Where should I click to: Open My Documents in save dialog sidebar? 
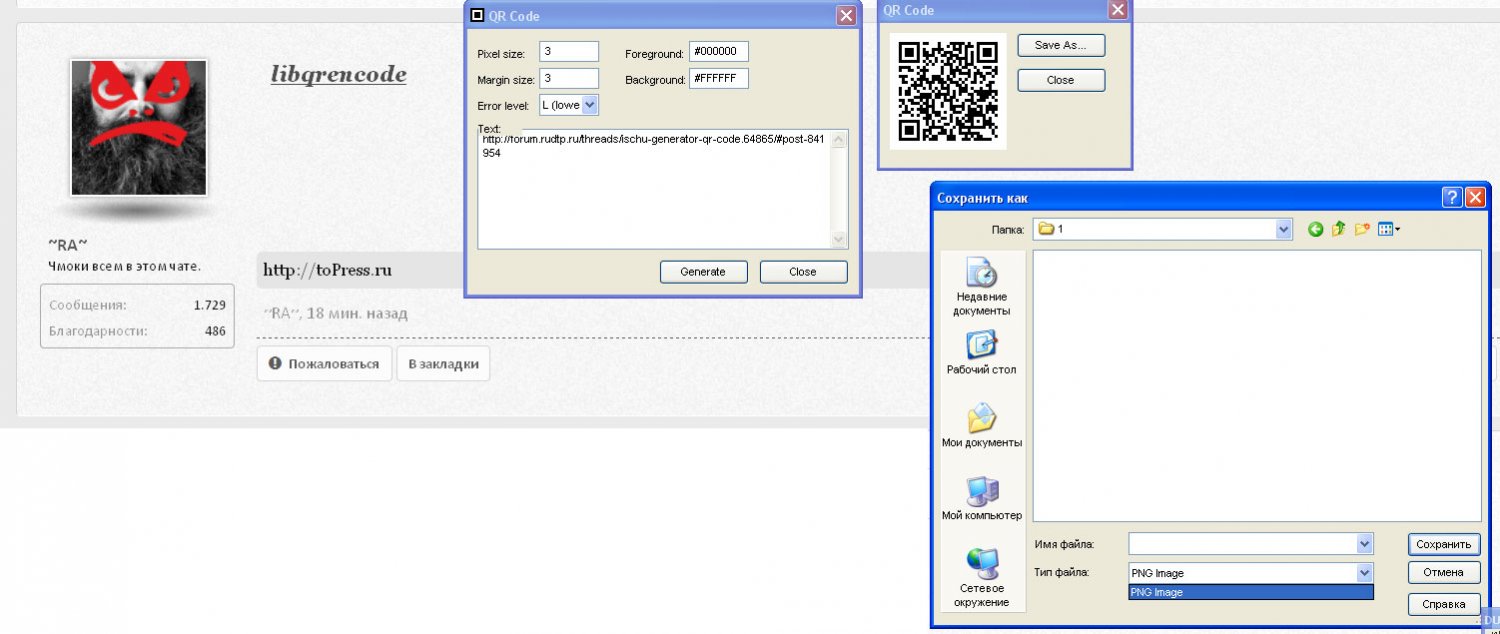(x=981, y=425)
